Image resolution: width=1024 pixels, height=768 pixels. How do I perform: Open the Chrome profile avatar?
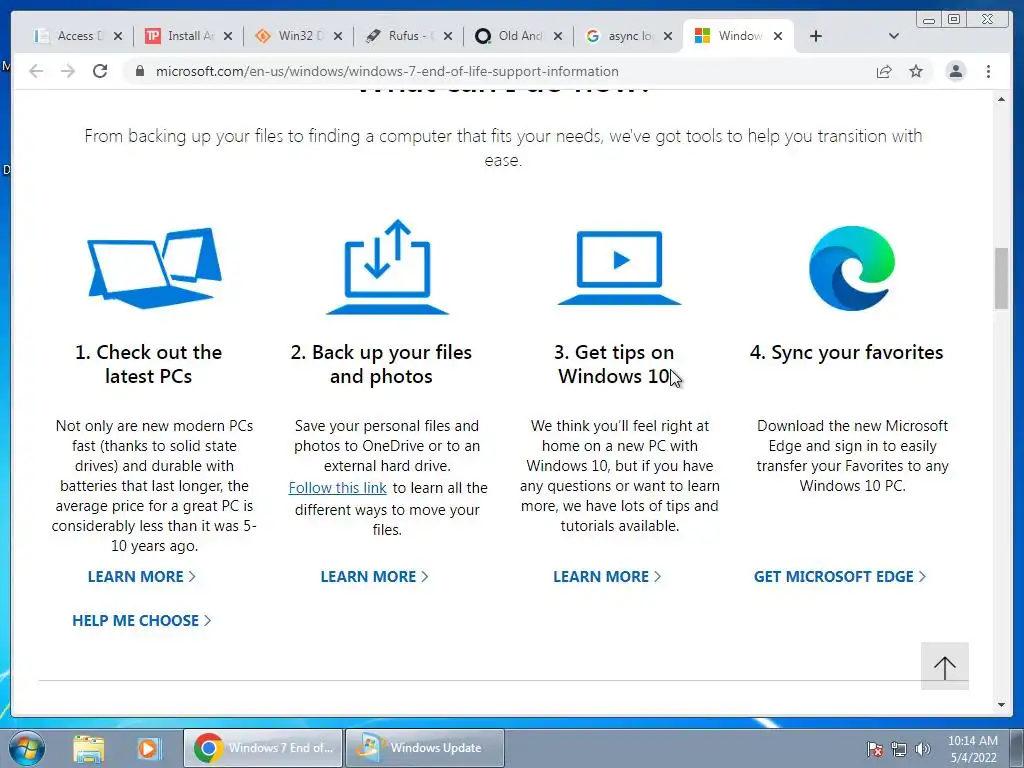pos(955,71)
